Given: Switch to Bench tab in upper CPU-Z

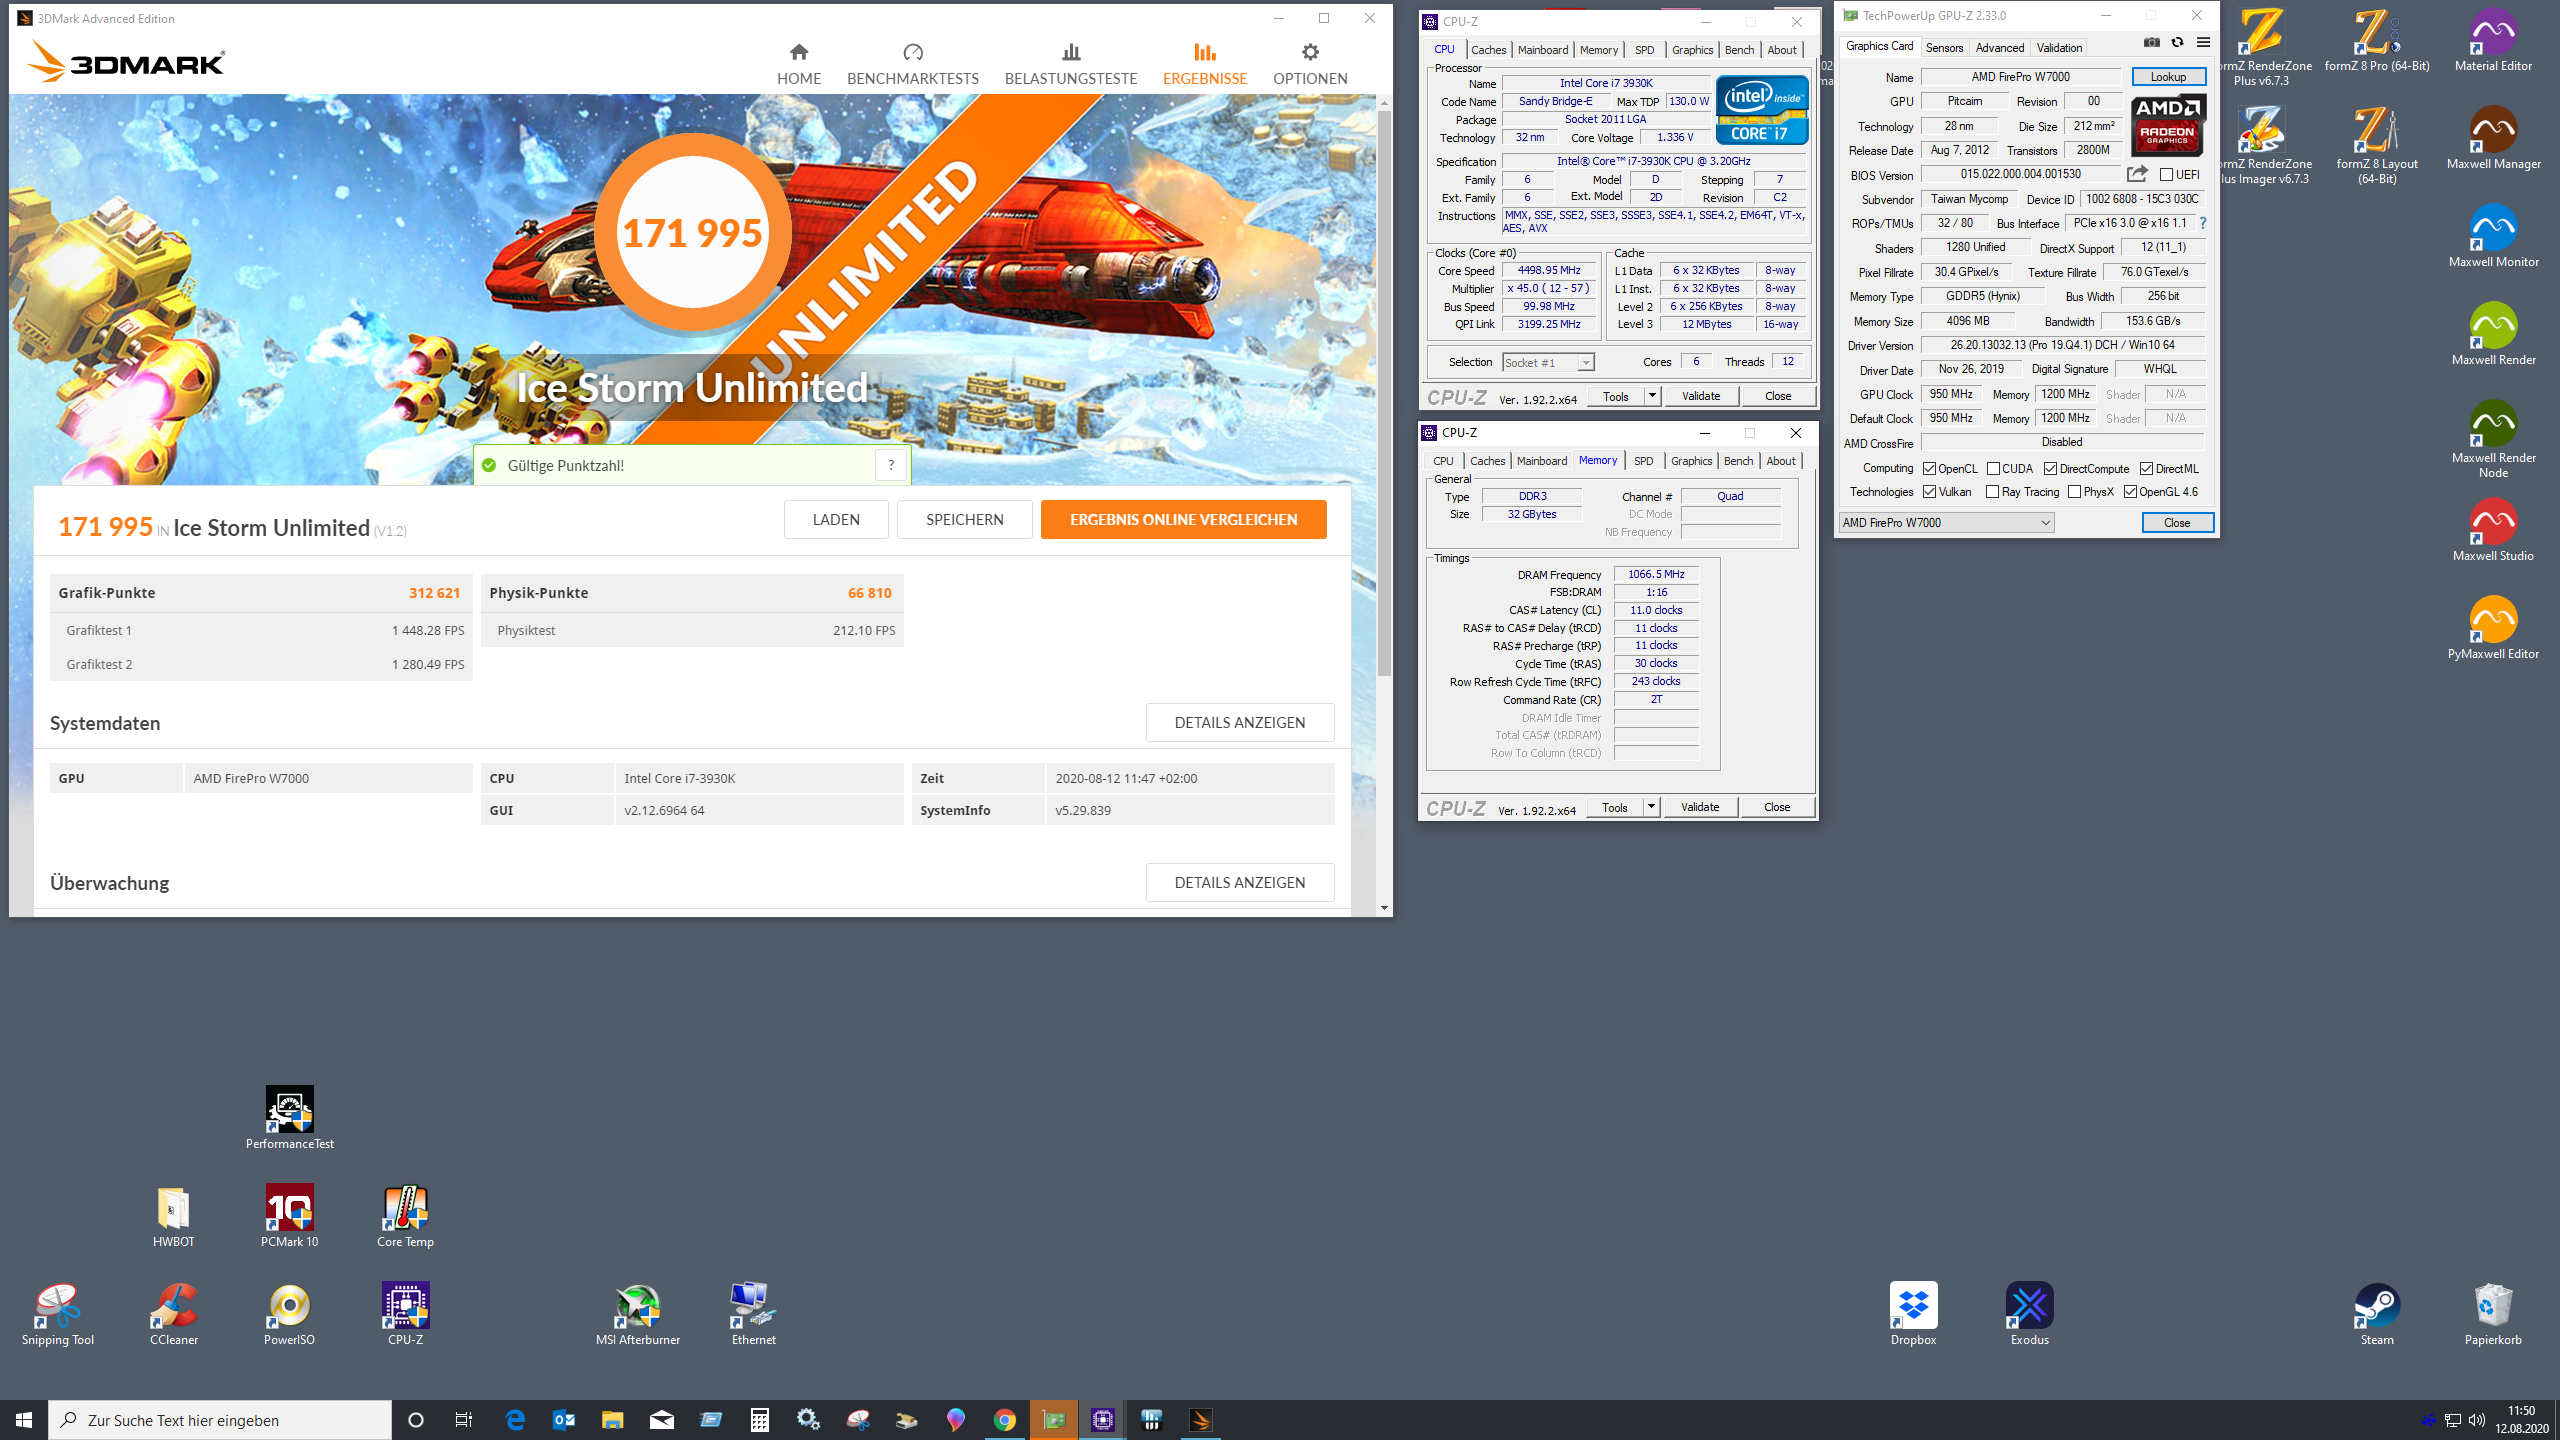Looking at the screenshot, I should tap(1739, 50).
